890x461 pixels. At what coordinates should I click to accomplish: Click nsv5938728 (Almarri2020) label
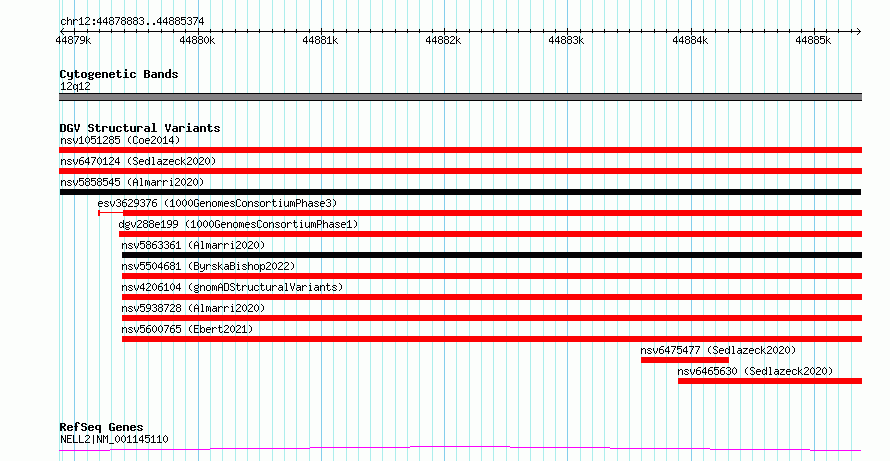coord(193,308)
